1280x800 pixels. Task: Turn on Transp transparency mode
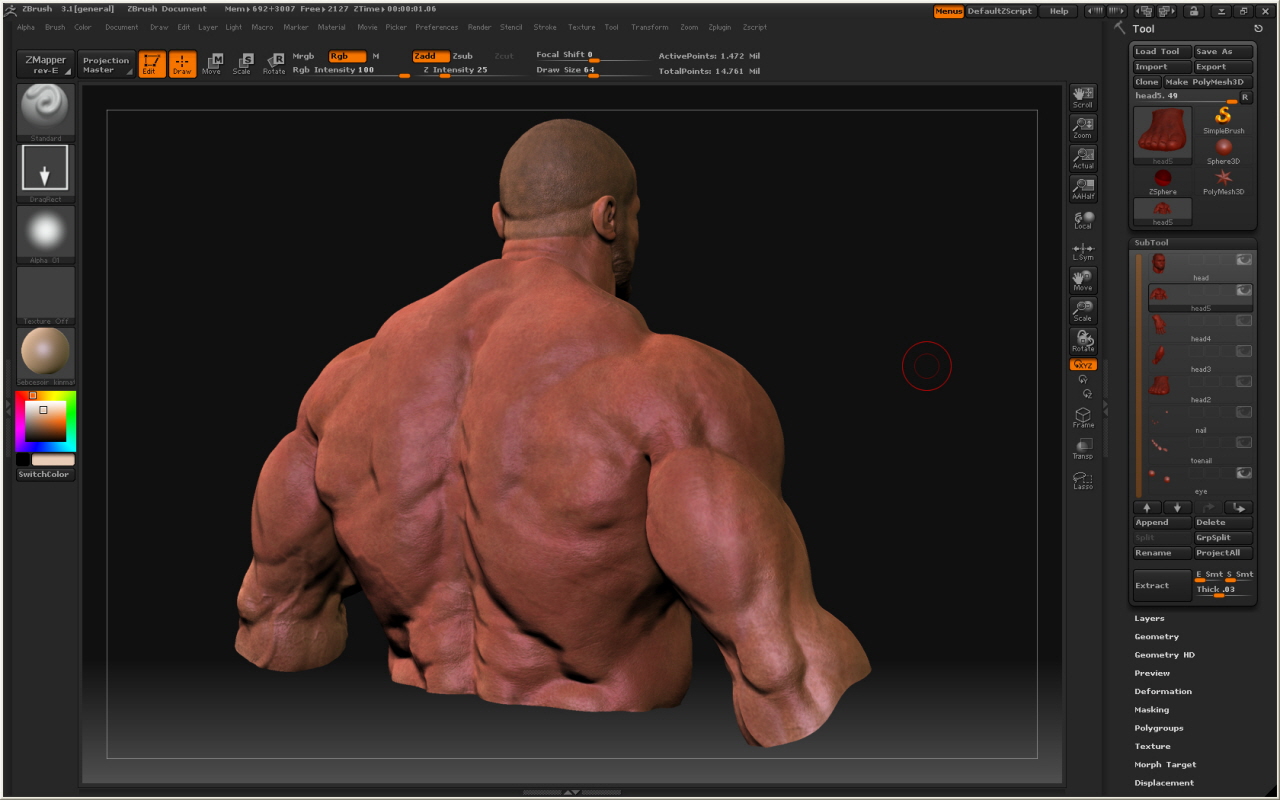(x=1083, y=449)
